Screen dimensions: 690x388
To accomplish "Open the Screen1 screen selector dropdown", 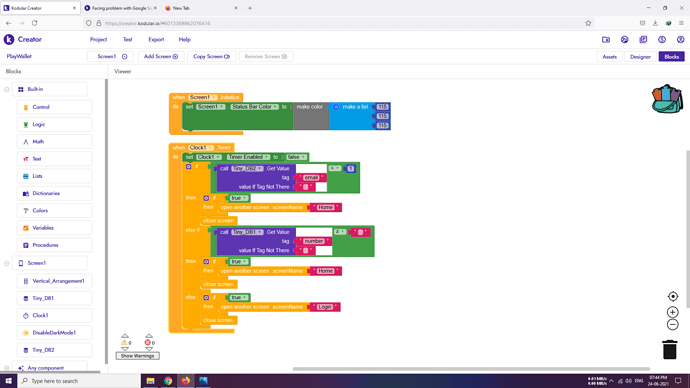I will (110, 56).
